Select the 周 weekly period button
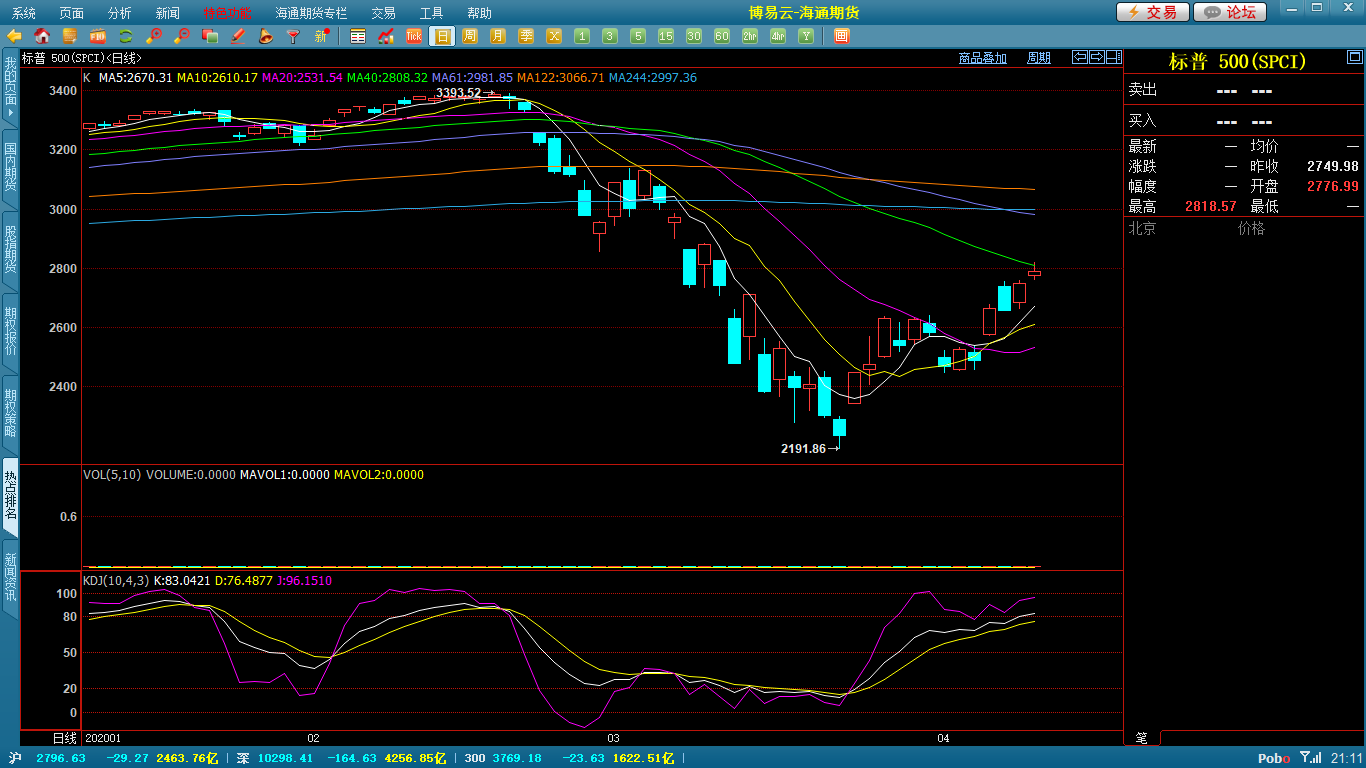The image size is (1366, 768). point(470,36)
